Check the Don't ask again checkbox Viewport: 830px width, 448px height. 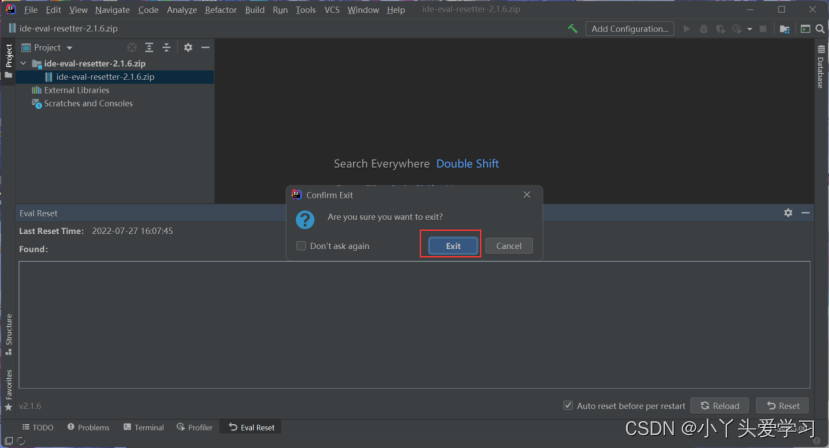(x=301, y=246)
